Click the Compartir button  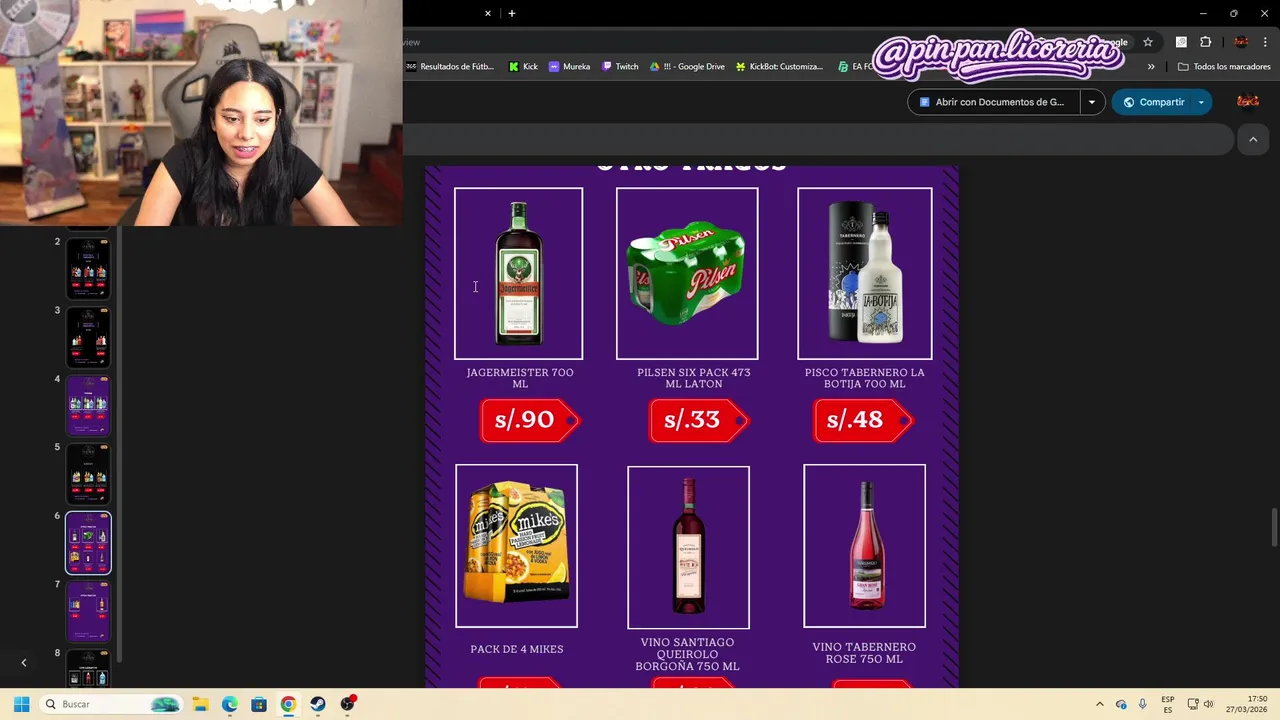[1152, 102]
